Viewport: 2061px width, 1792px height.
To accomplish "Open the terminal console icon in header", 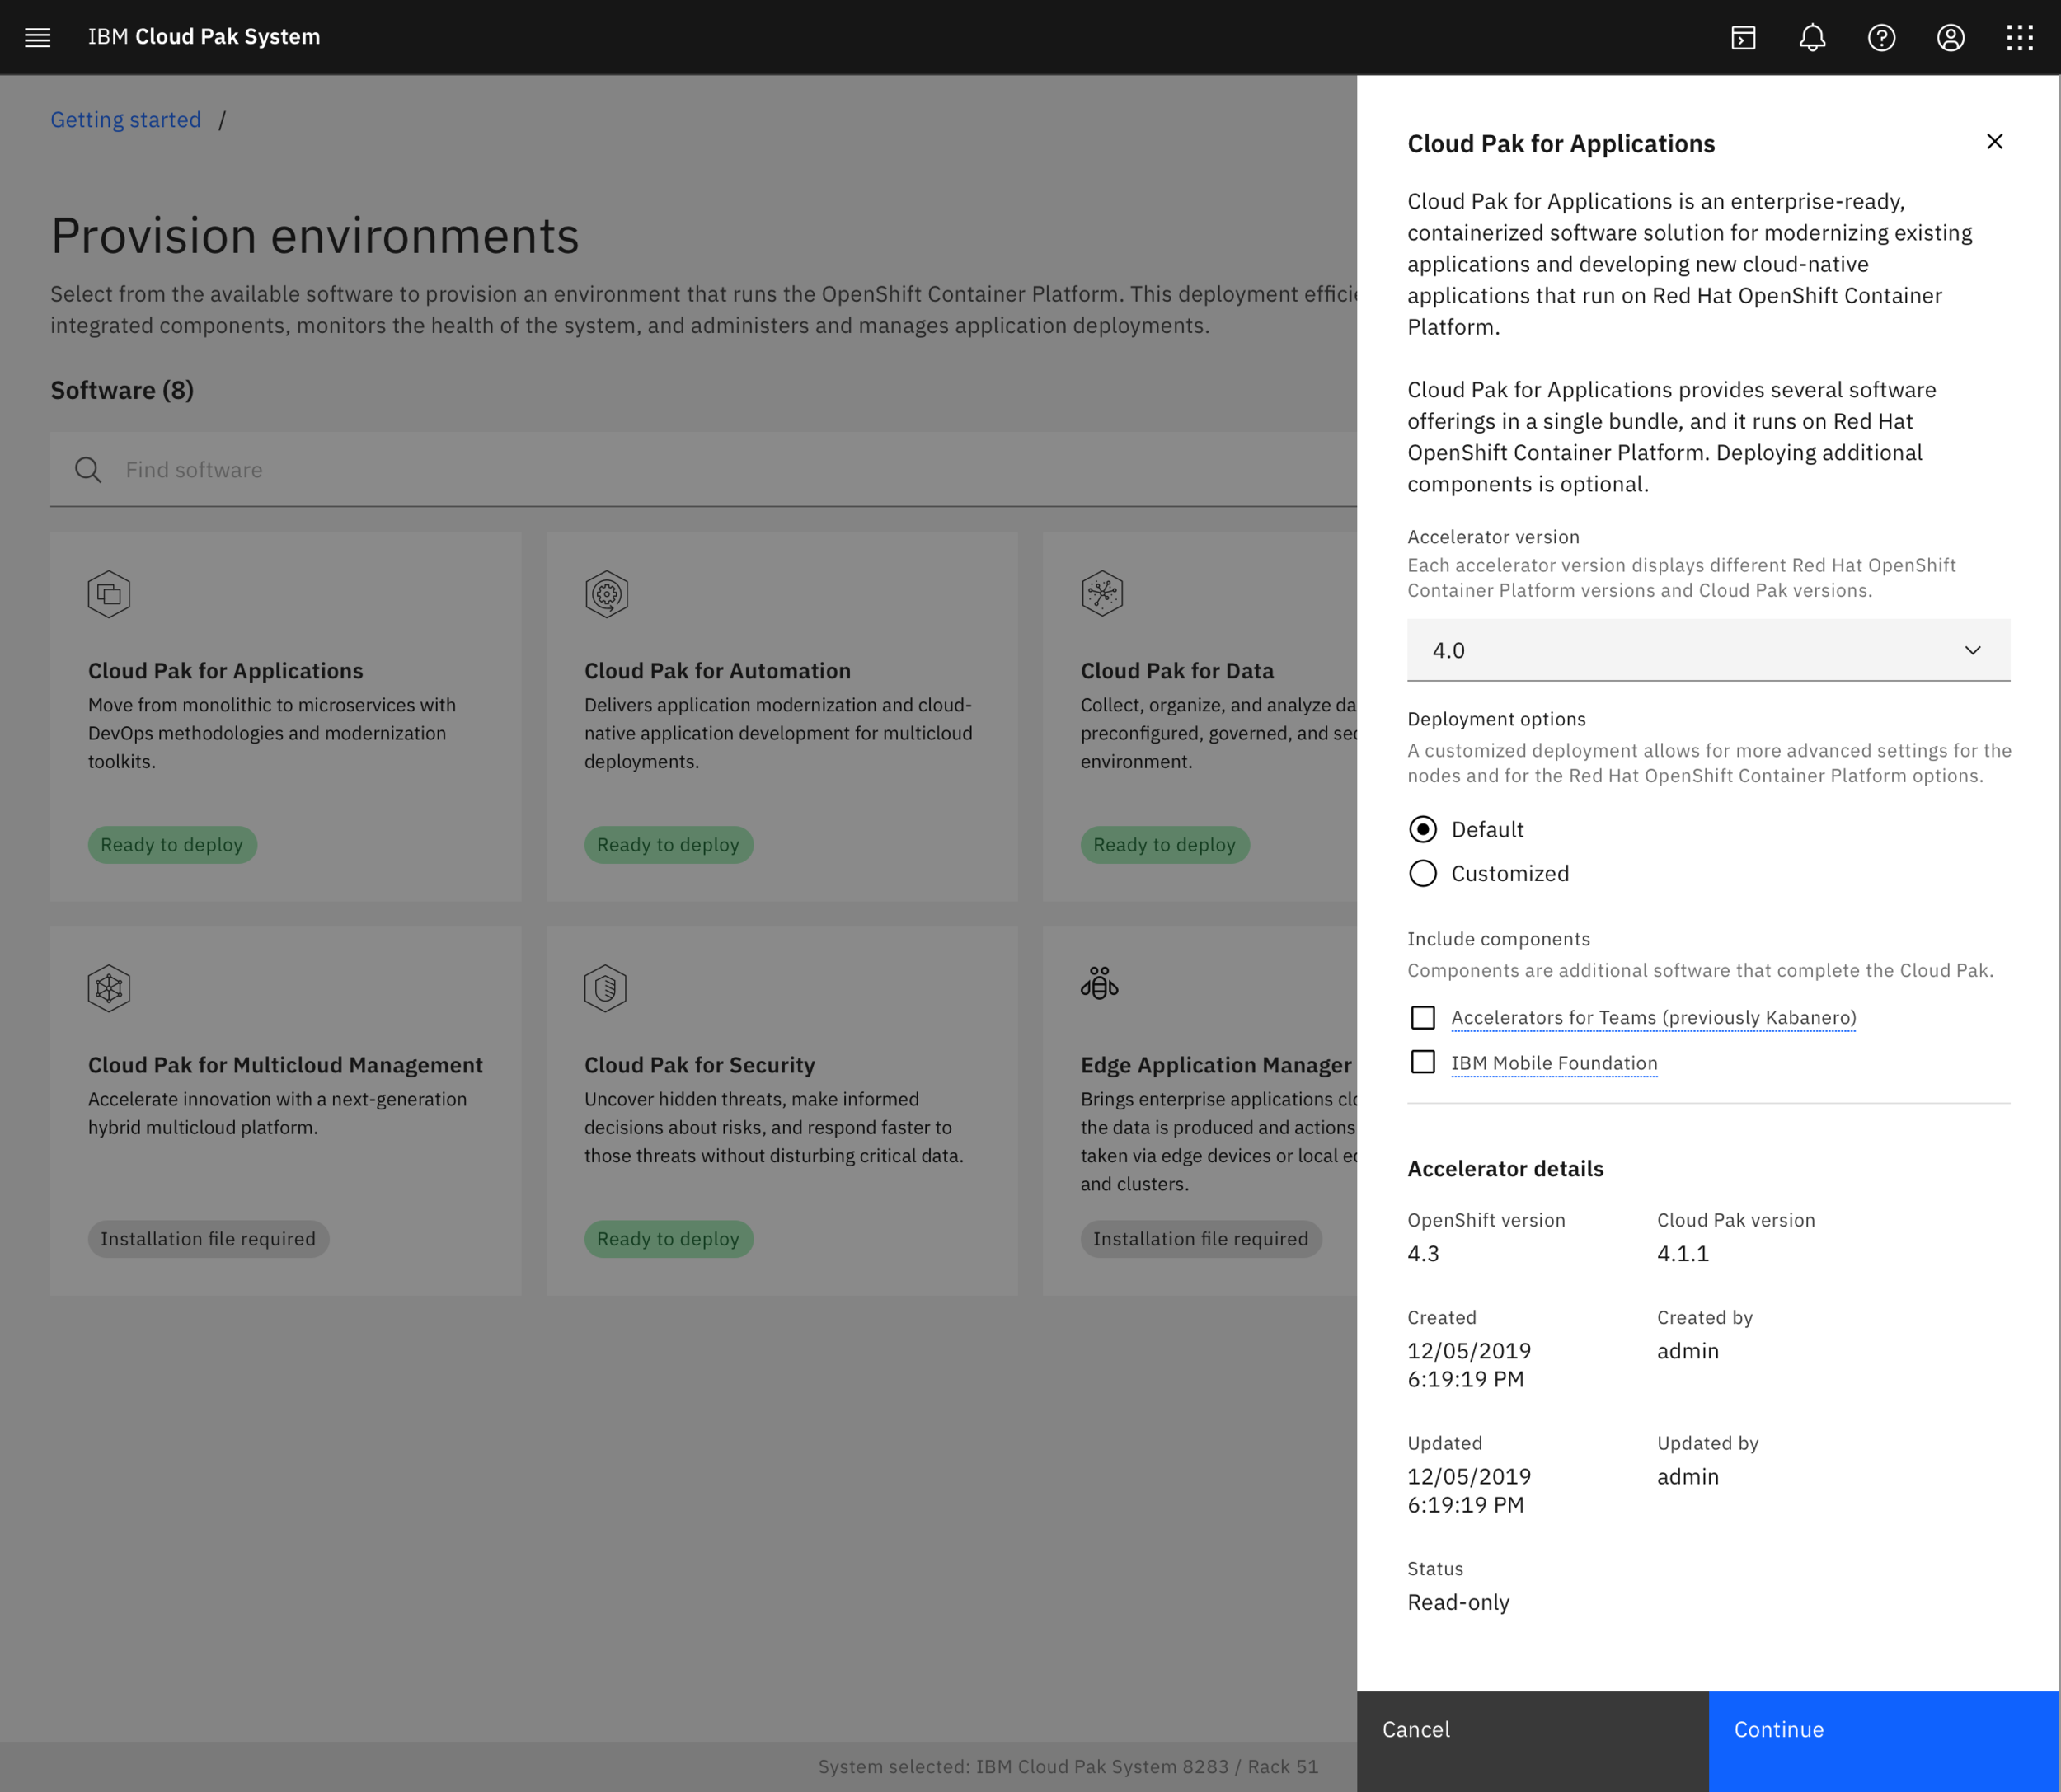I will (1743, 38).
